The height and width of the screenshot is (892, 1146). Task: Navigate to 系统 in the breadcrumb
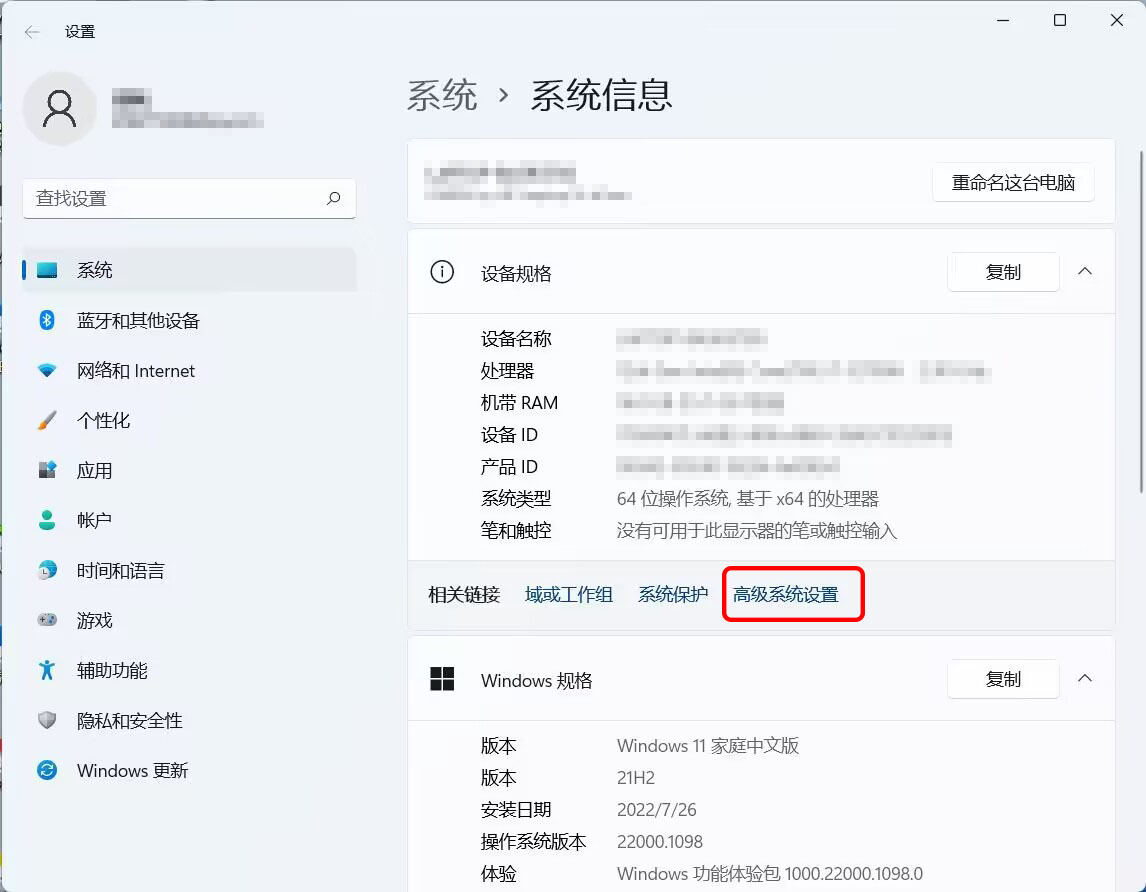click(x=442, y=96)
